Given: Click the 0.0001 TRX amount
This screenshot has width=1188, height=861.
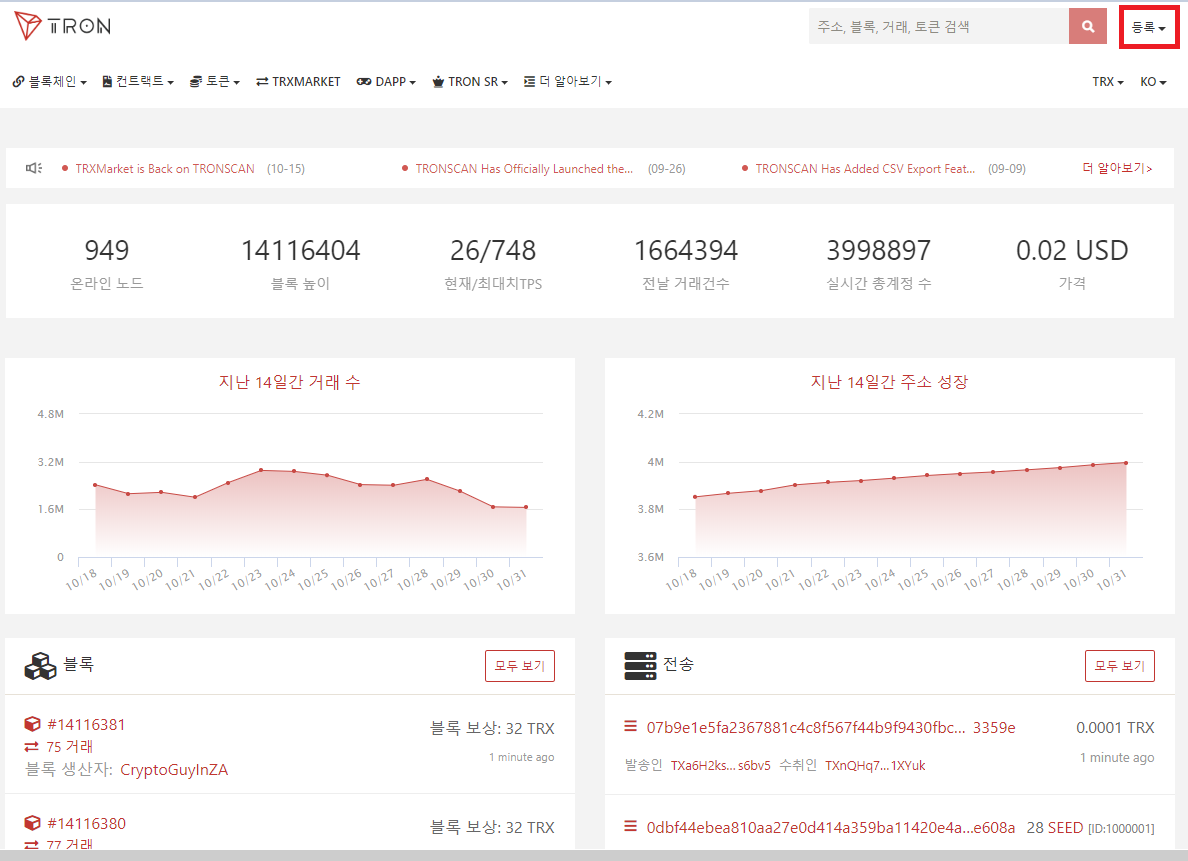Looking at the screenshot, I should point(1115,728).
